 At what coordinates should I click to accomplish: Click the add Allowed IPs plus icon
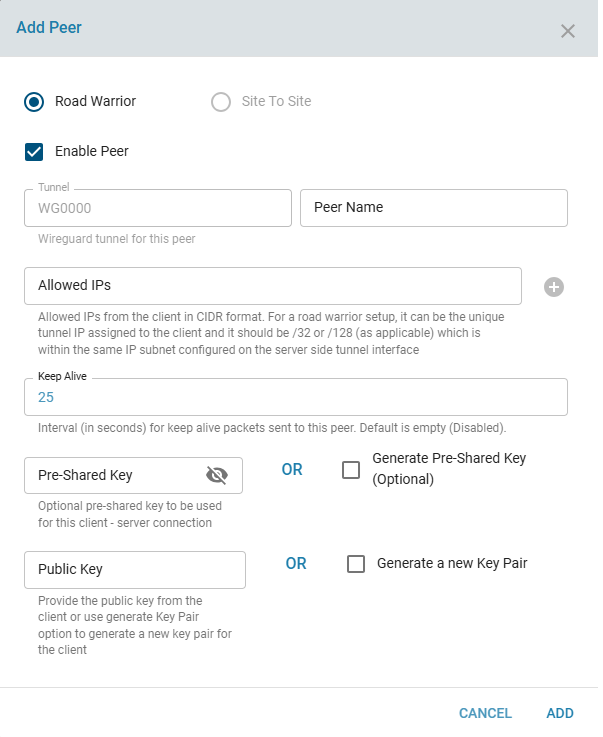554,287
